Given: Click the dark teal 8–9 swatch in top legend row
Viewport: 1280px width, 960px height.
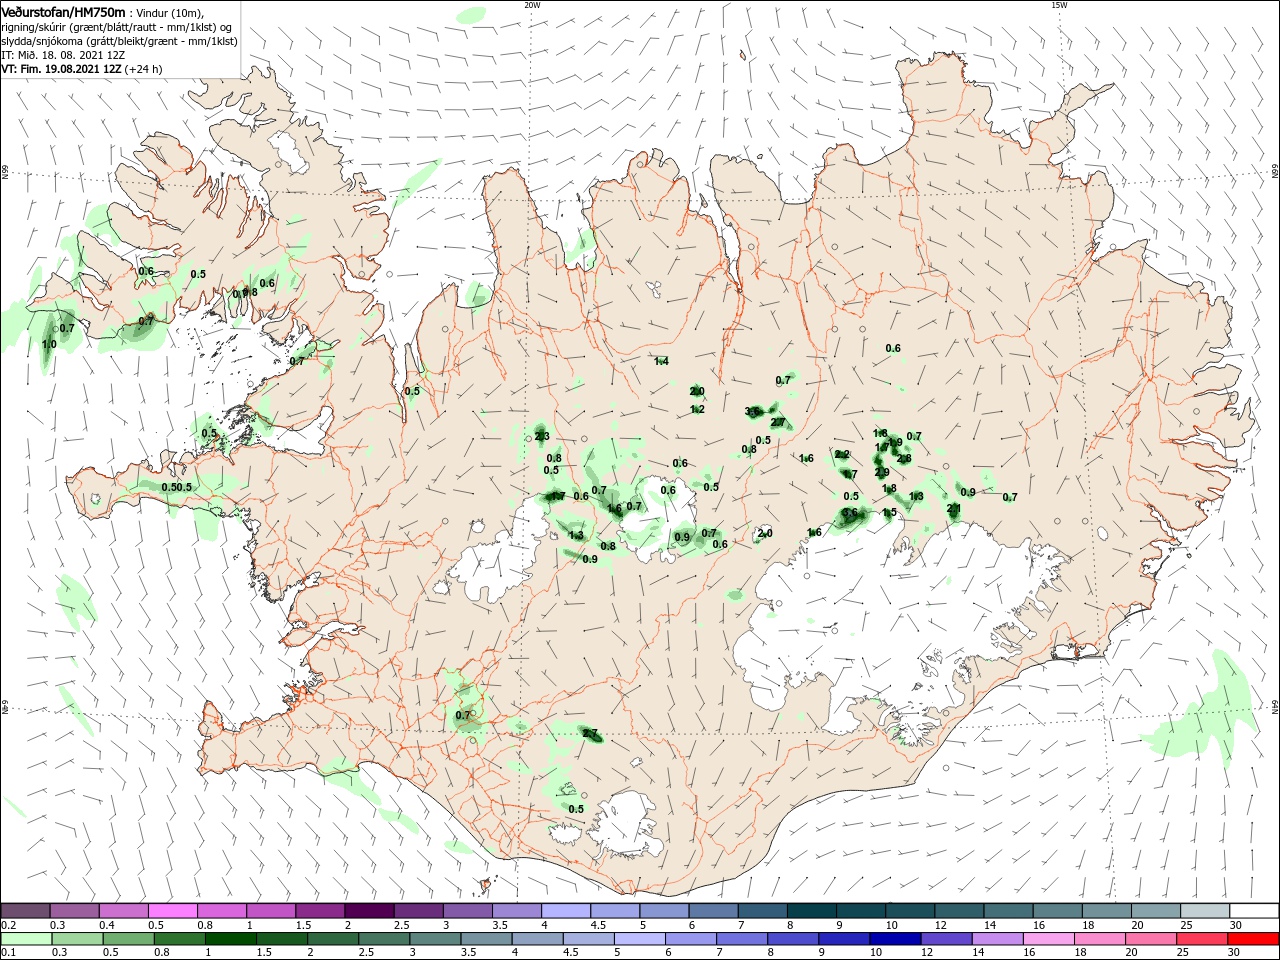Looking at the screenshot, I should click(813, 910).
